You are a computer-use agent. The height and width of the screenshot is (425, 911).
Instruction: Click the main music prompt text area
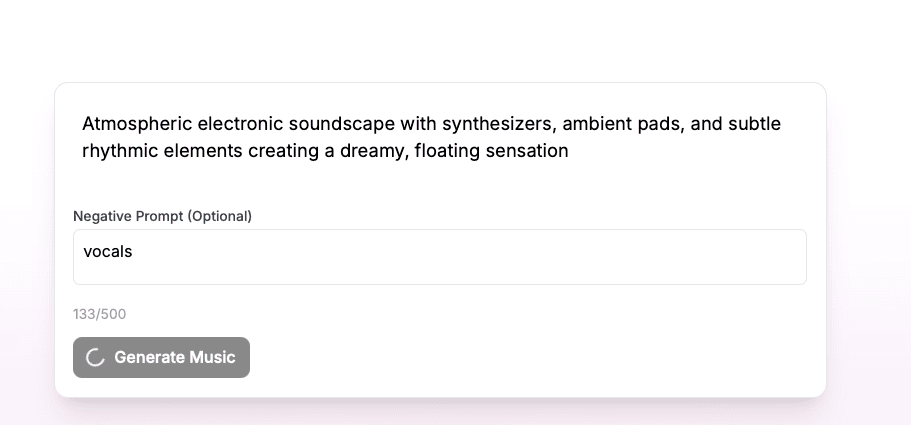point(440,138)
